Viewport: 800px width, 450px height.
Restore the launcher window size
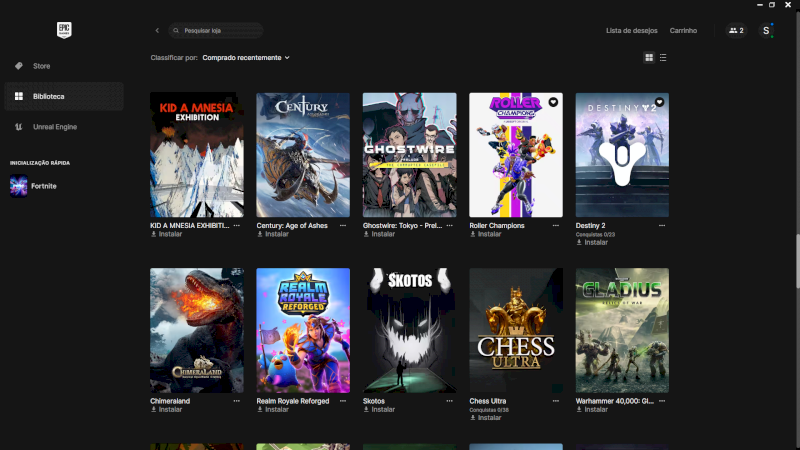(x=772, y=5)
